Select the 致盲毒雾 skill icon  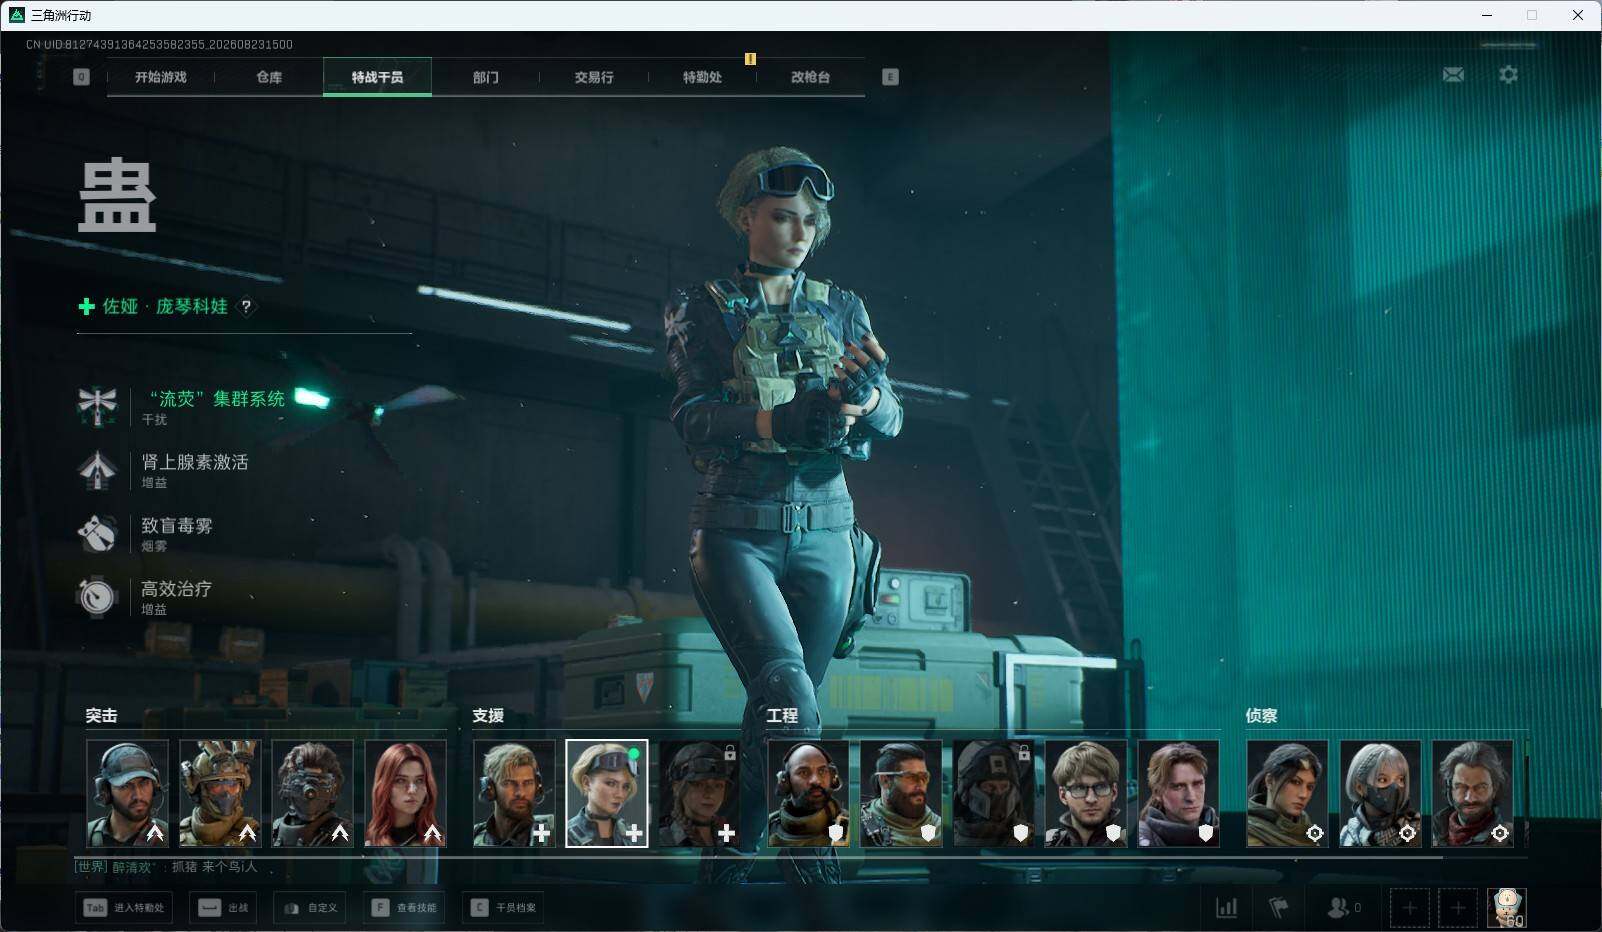(97, 533)
